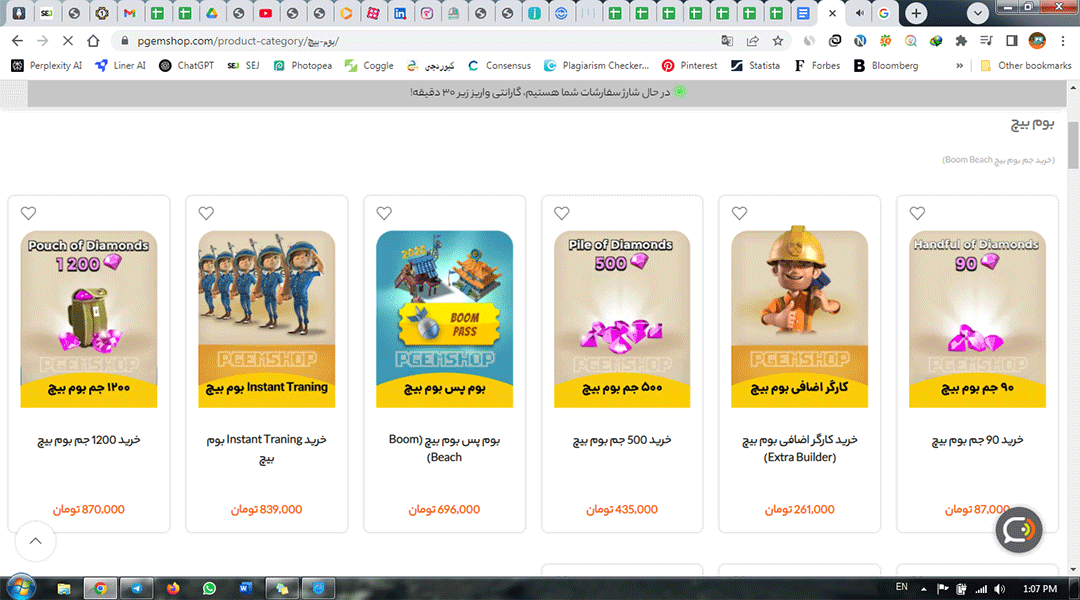This screenshot has width=1080, height=600.
Task: Bookmark this page with the star icon
Action: pyautogui.click(x=778, y=41)
